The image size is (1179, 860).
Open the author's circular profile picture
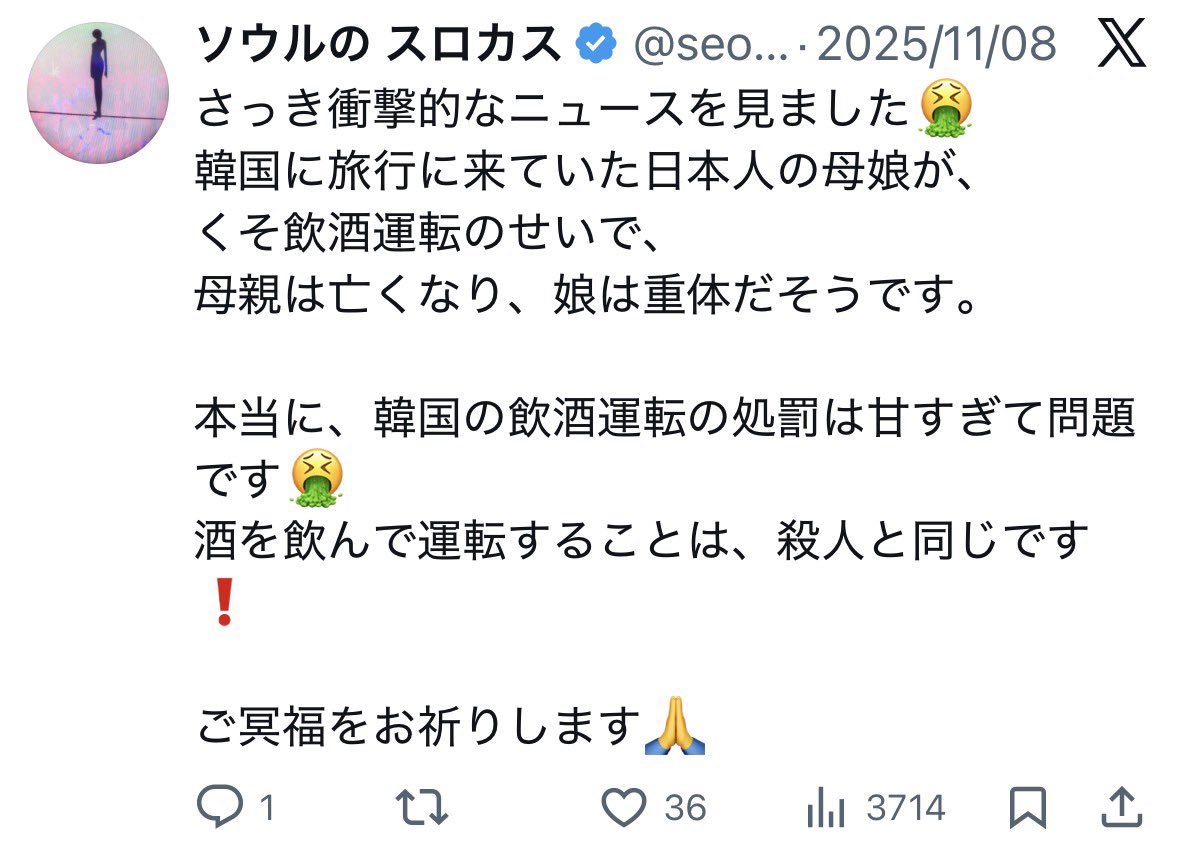pyautogui.click(x=98, y=92)
